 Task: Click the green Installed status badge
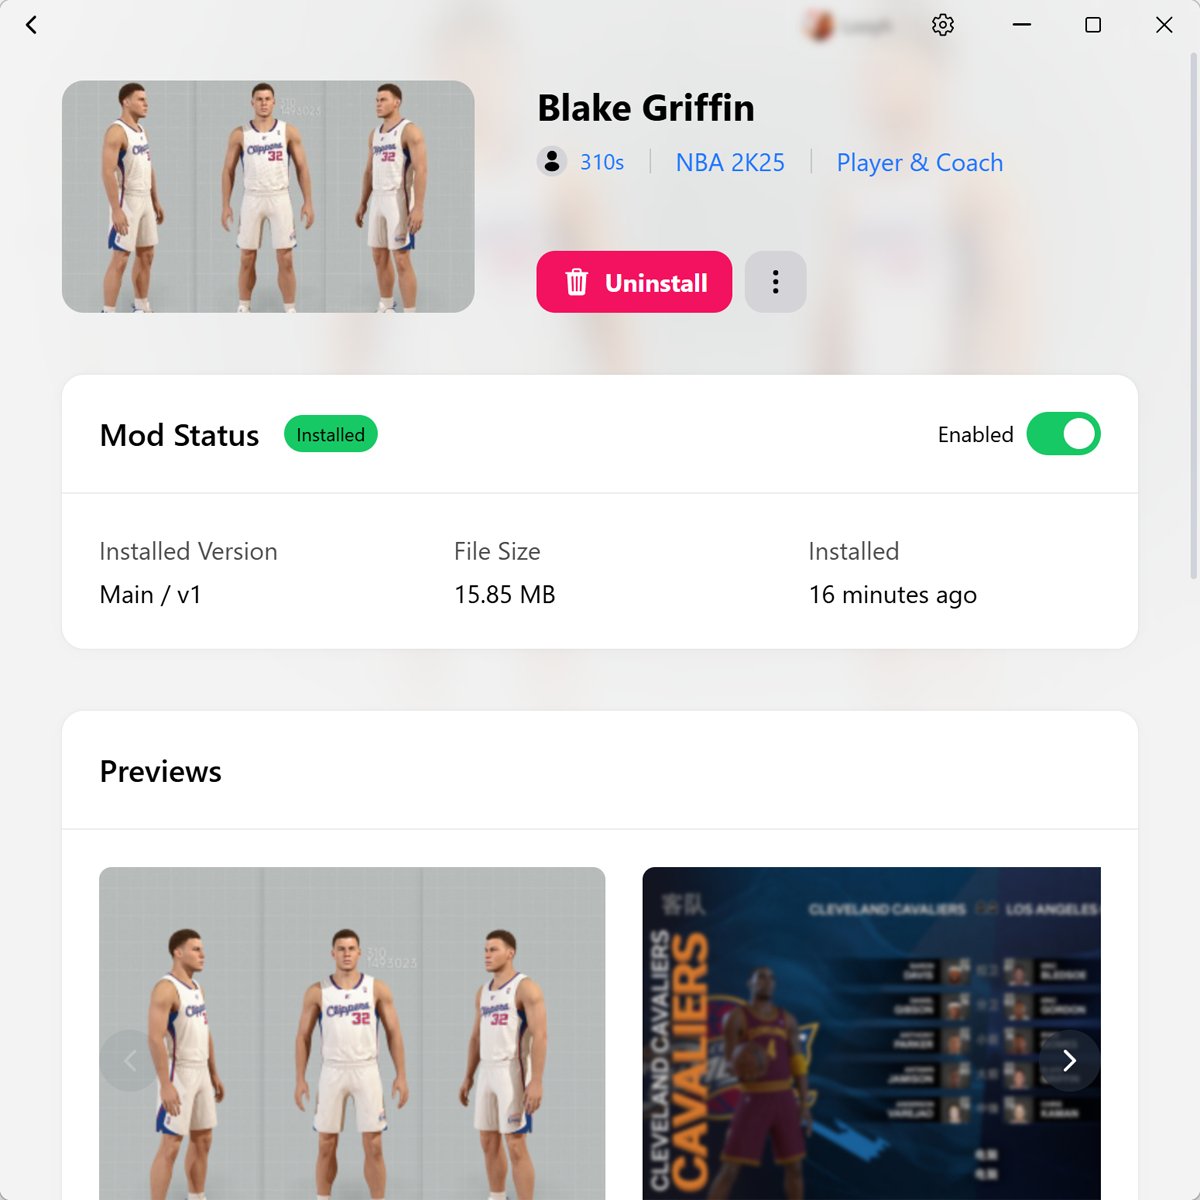331,434
